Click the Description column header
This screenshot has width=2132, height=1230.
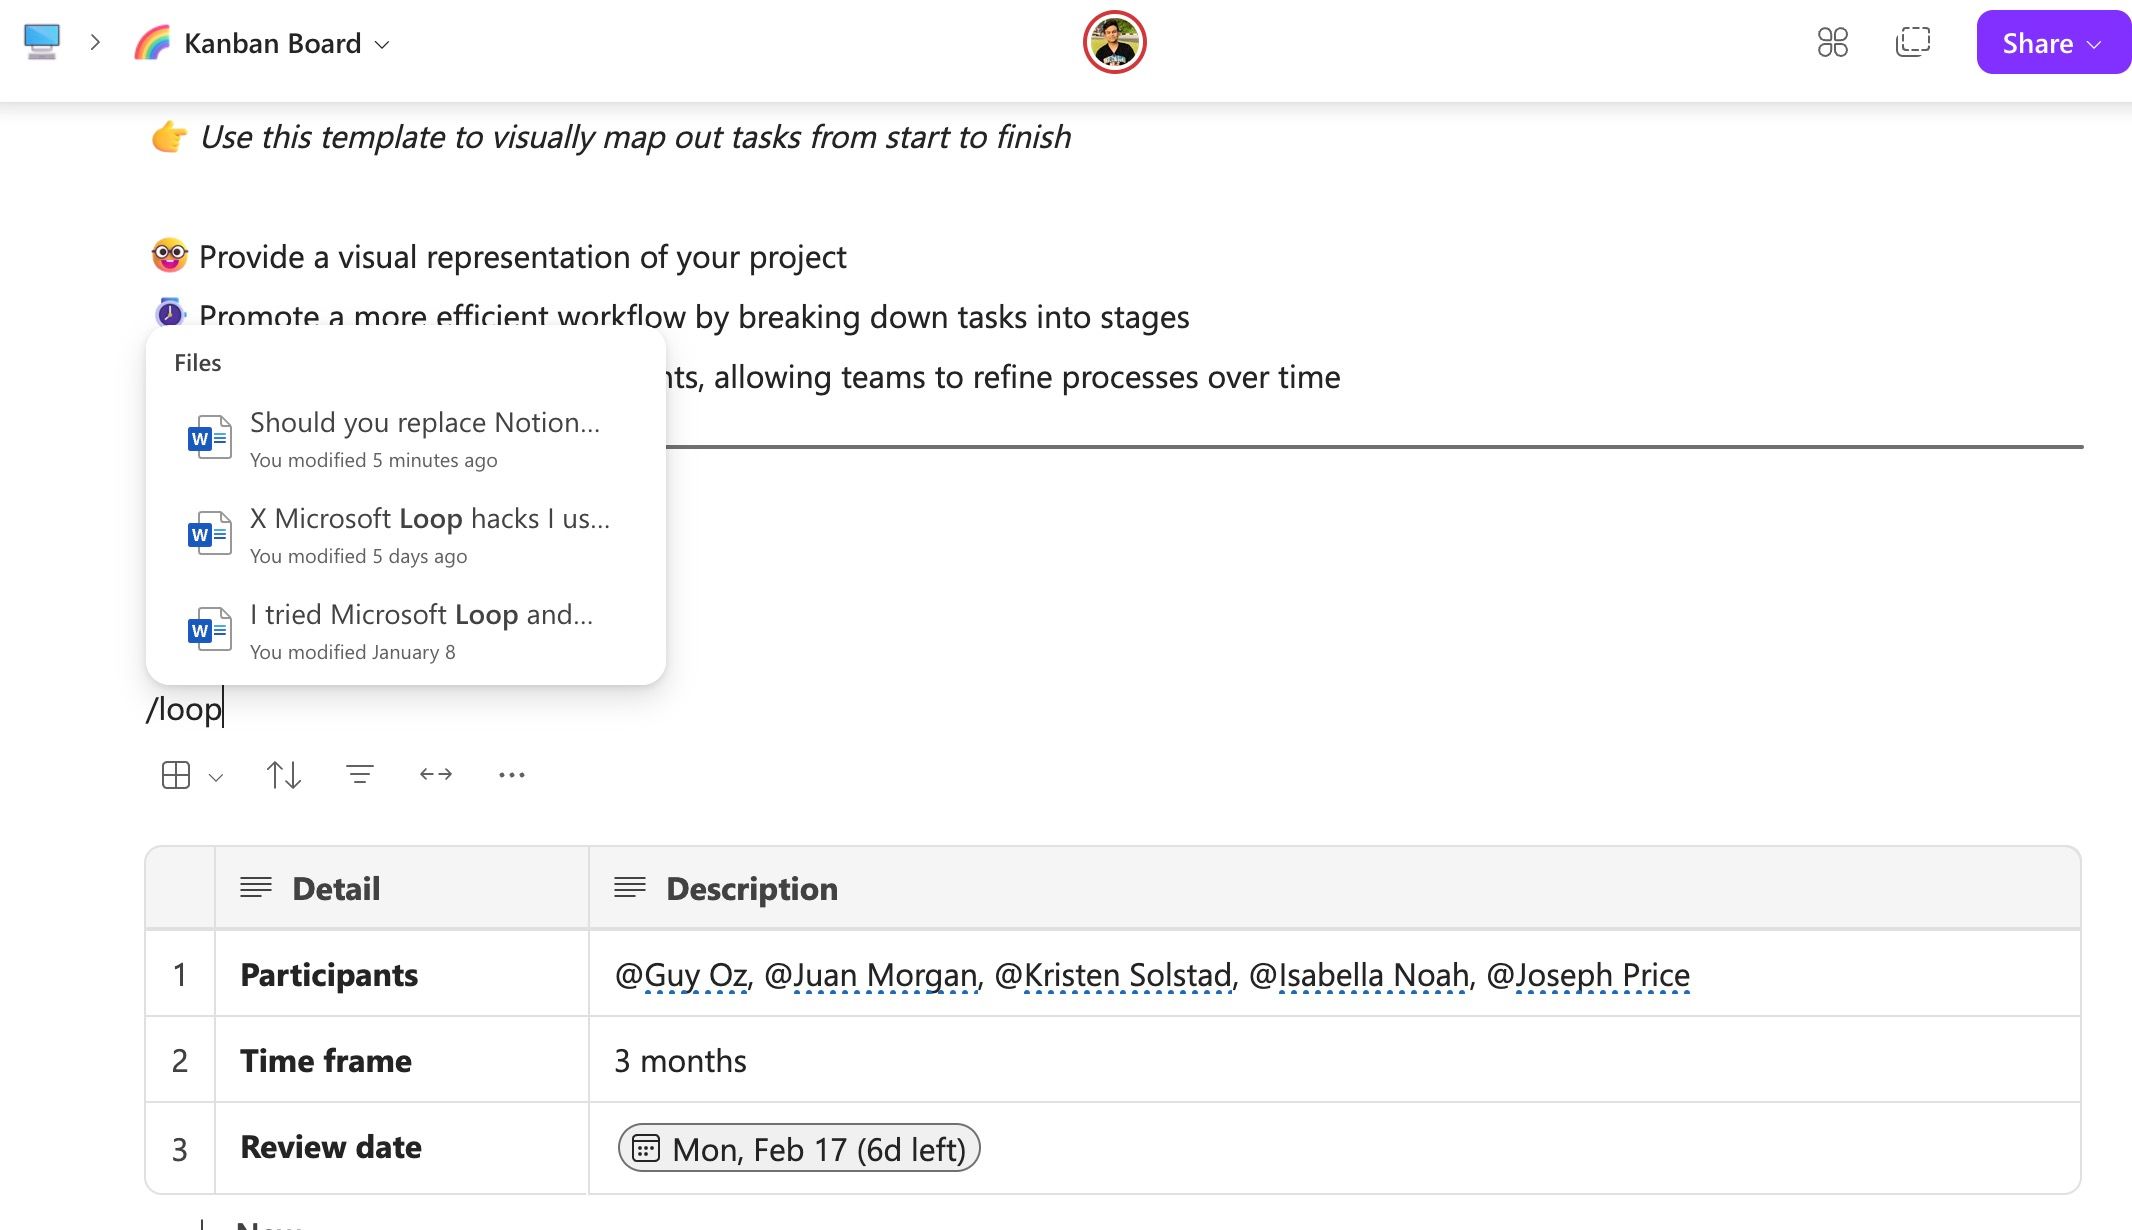1334,888
